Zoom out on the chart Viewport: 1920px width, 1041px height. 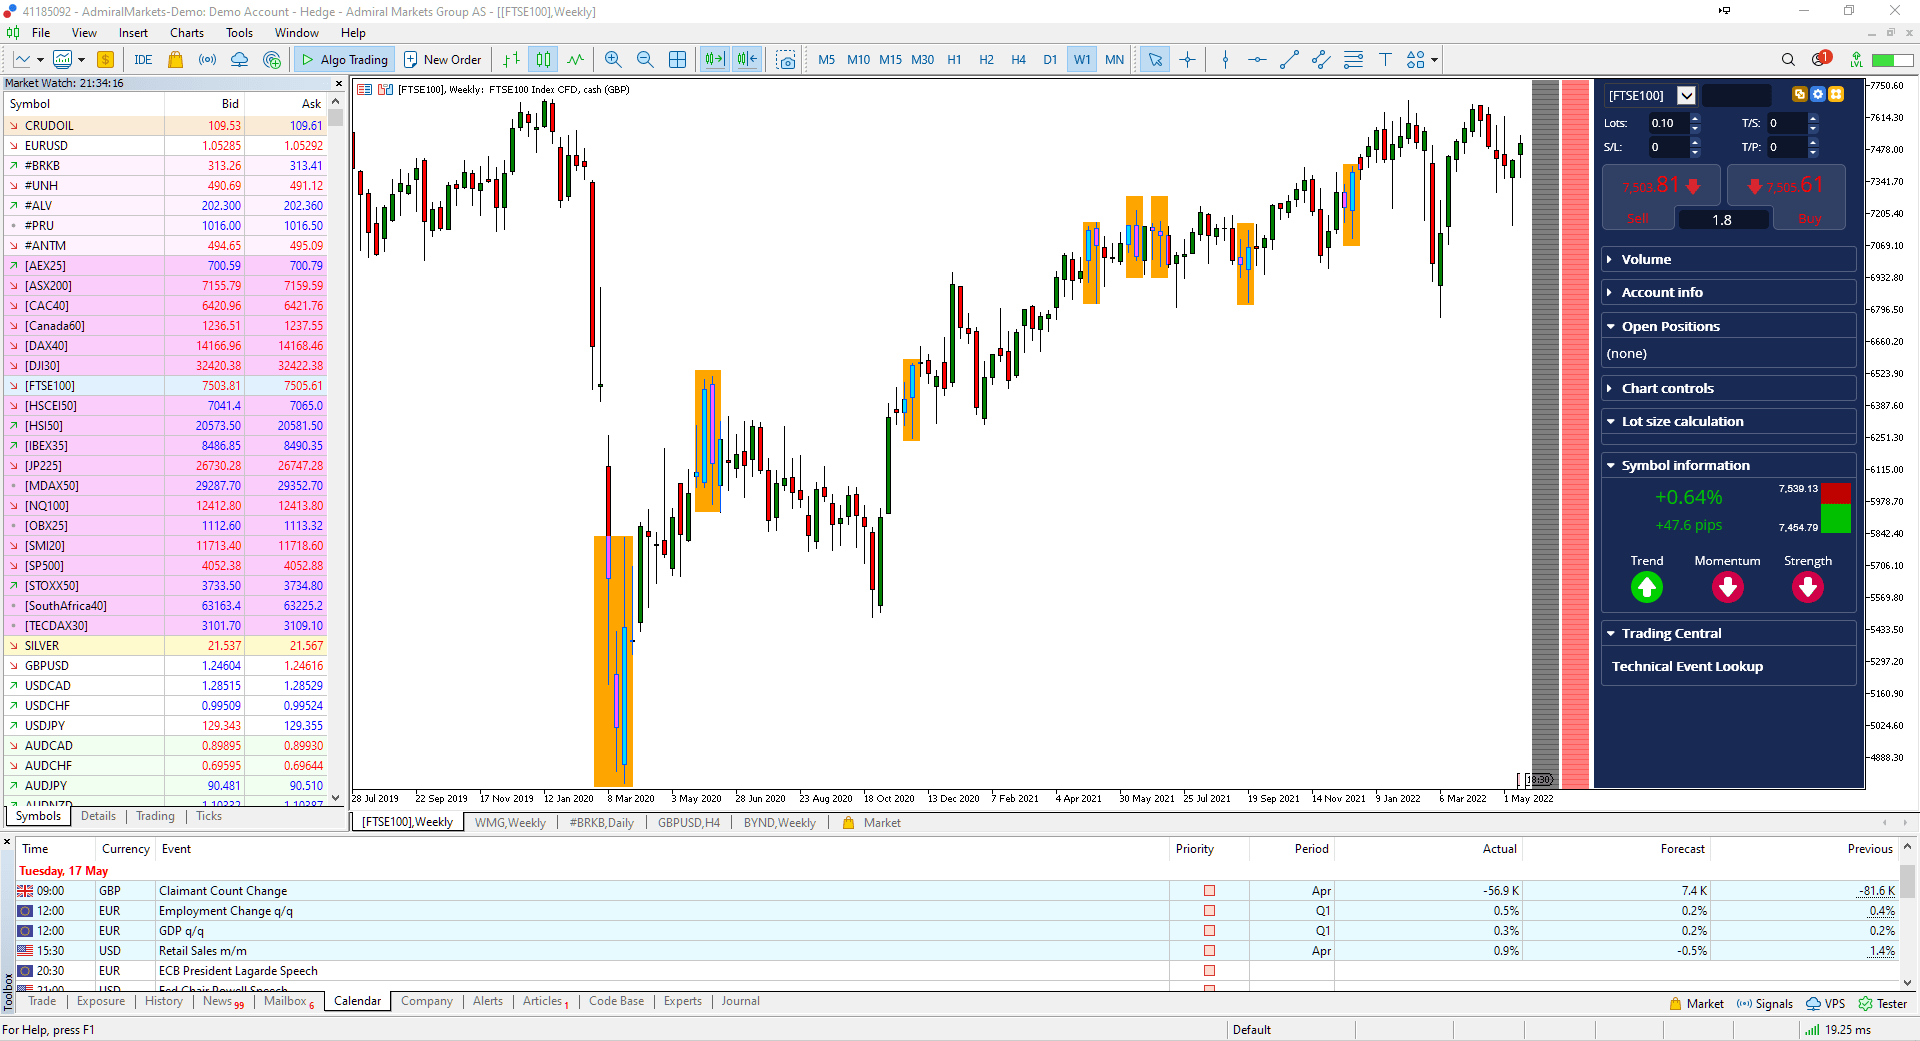pos(645,60)
